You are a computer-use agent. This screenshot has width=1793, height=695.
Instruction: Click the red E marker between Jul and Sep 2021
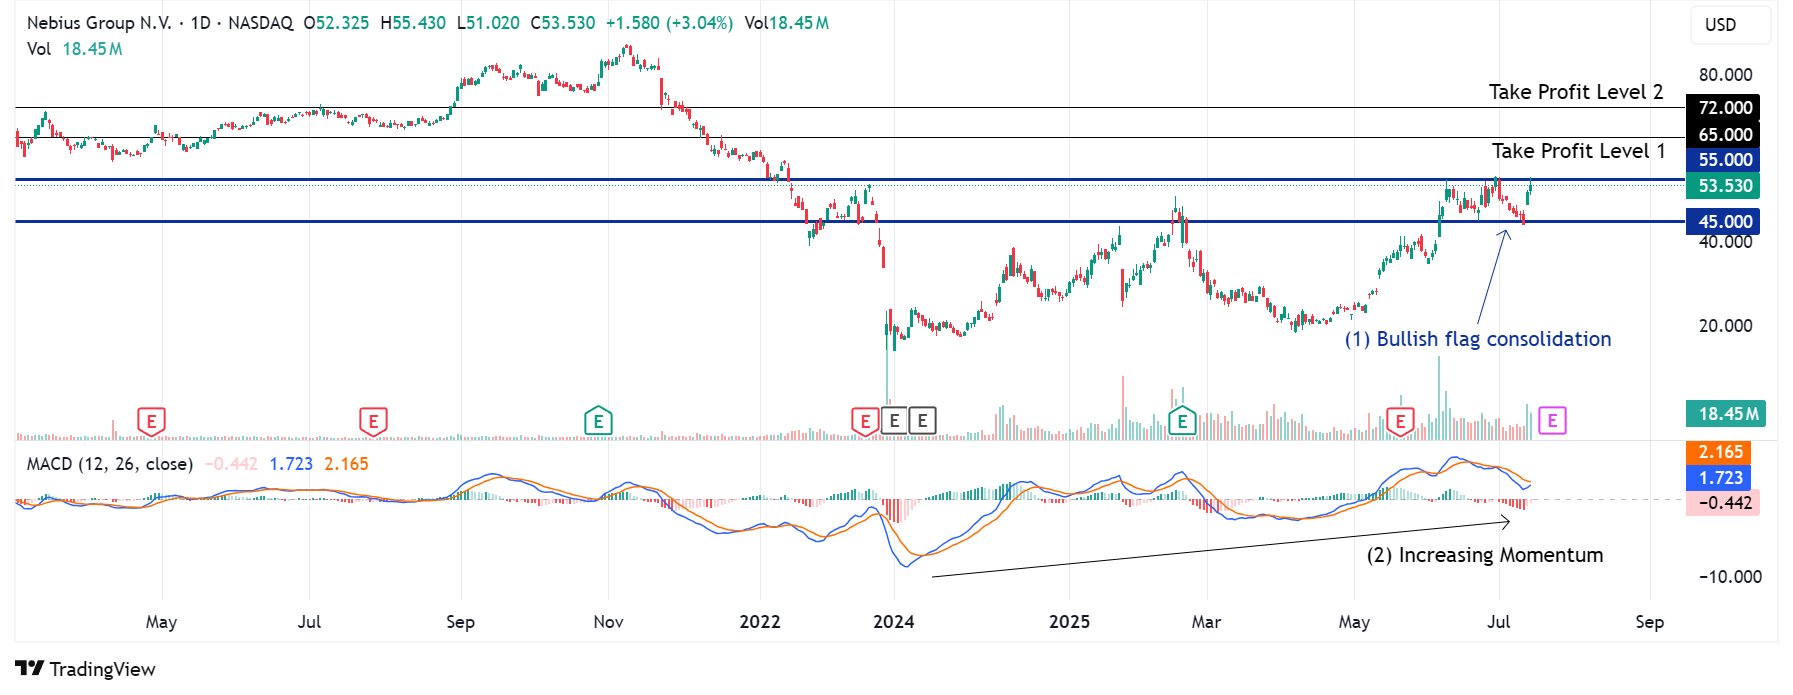(373, 421)
